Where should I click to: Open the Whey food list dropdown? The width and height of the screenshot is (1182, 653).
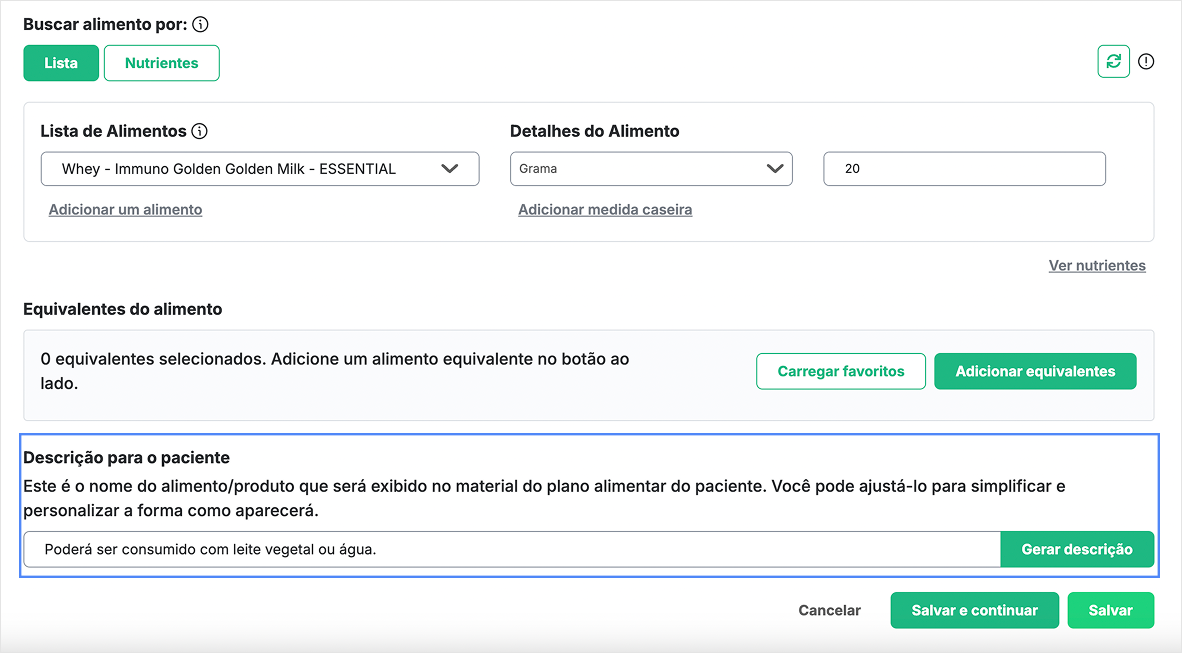[x=240, y=169]
